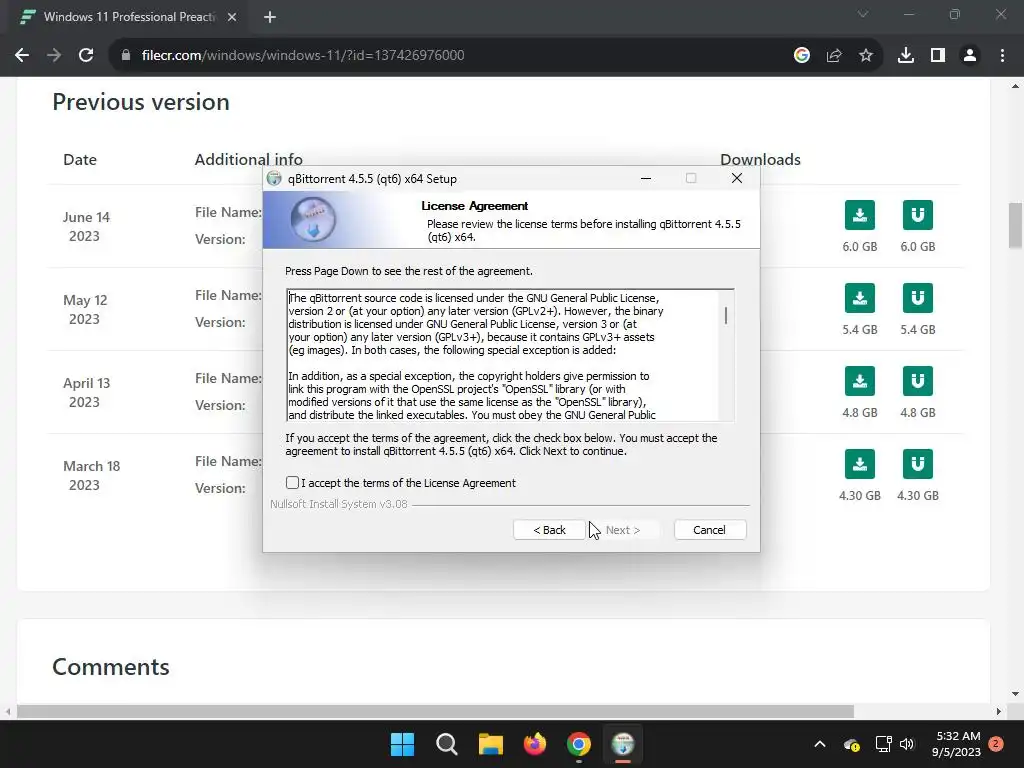The image size is (1024, 768).
Task: Click the 'Previous version' heading
Action: [x=141, y=102]
